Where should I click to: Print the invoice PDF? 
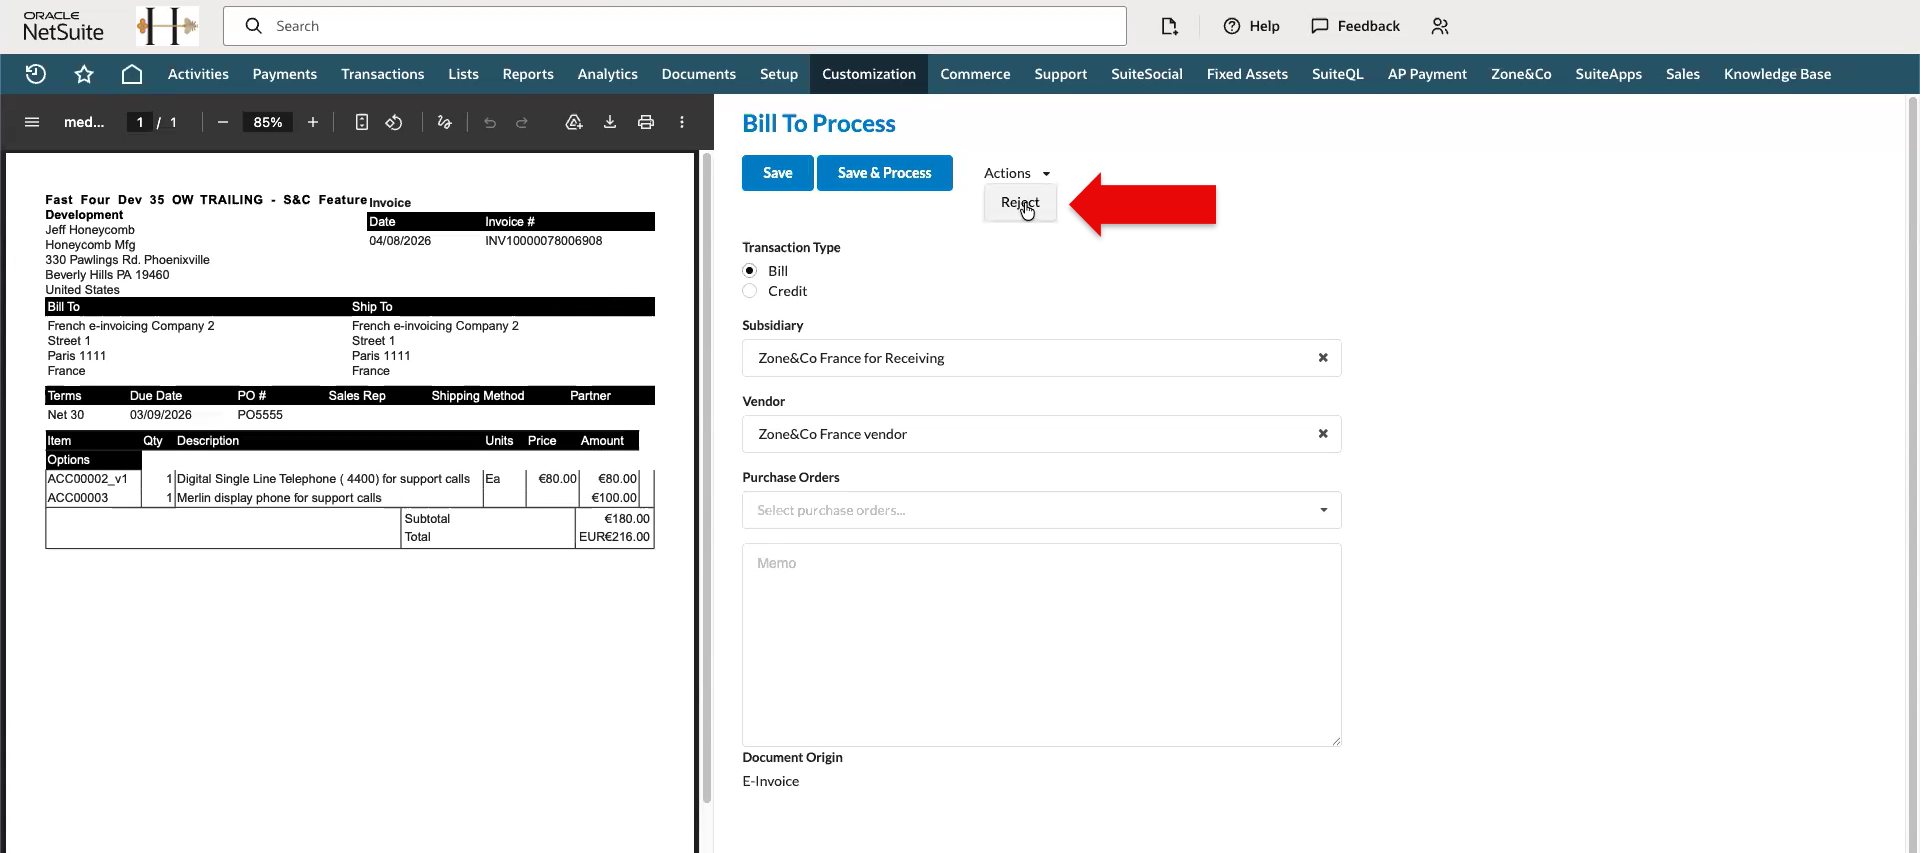(646, 122)
